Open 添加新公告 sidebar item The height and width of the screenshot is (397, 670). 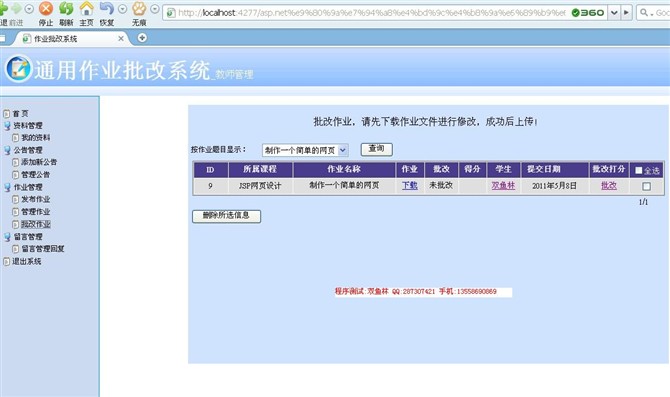(39, 162)
